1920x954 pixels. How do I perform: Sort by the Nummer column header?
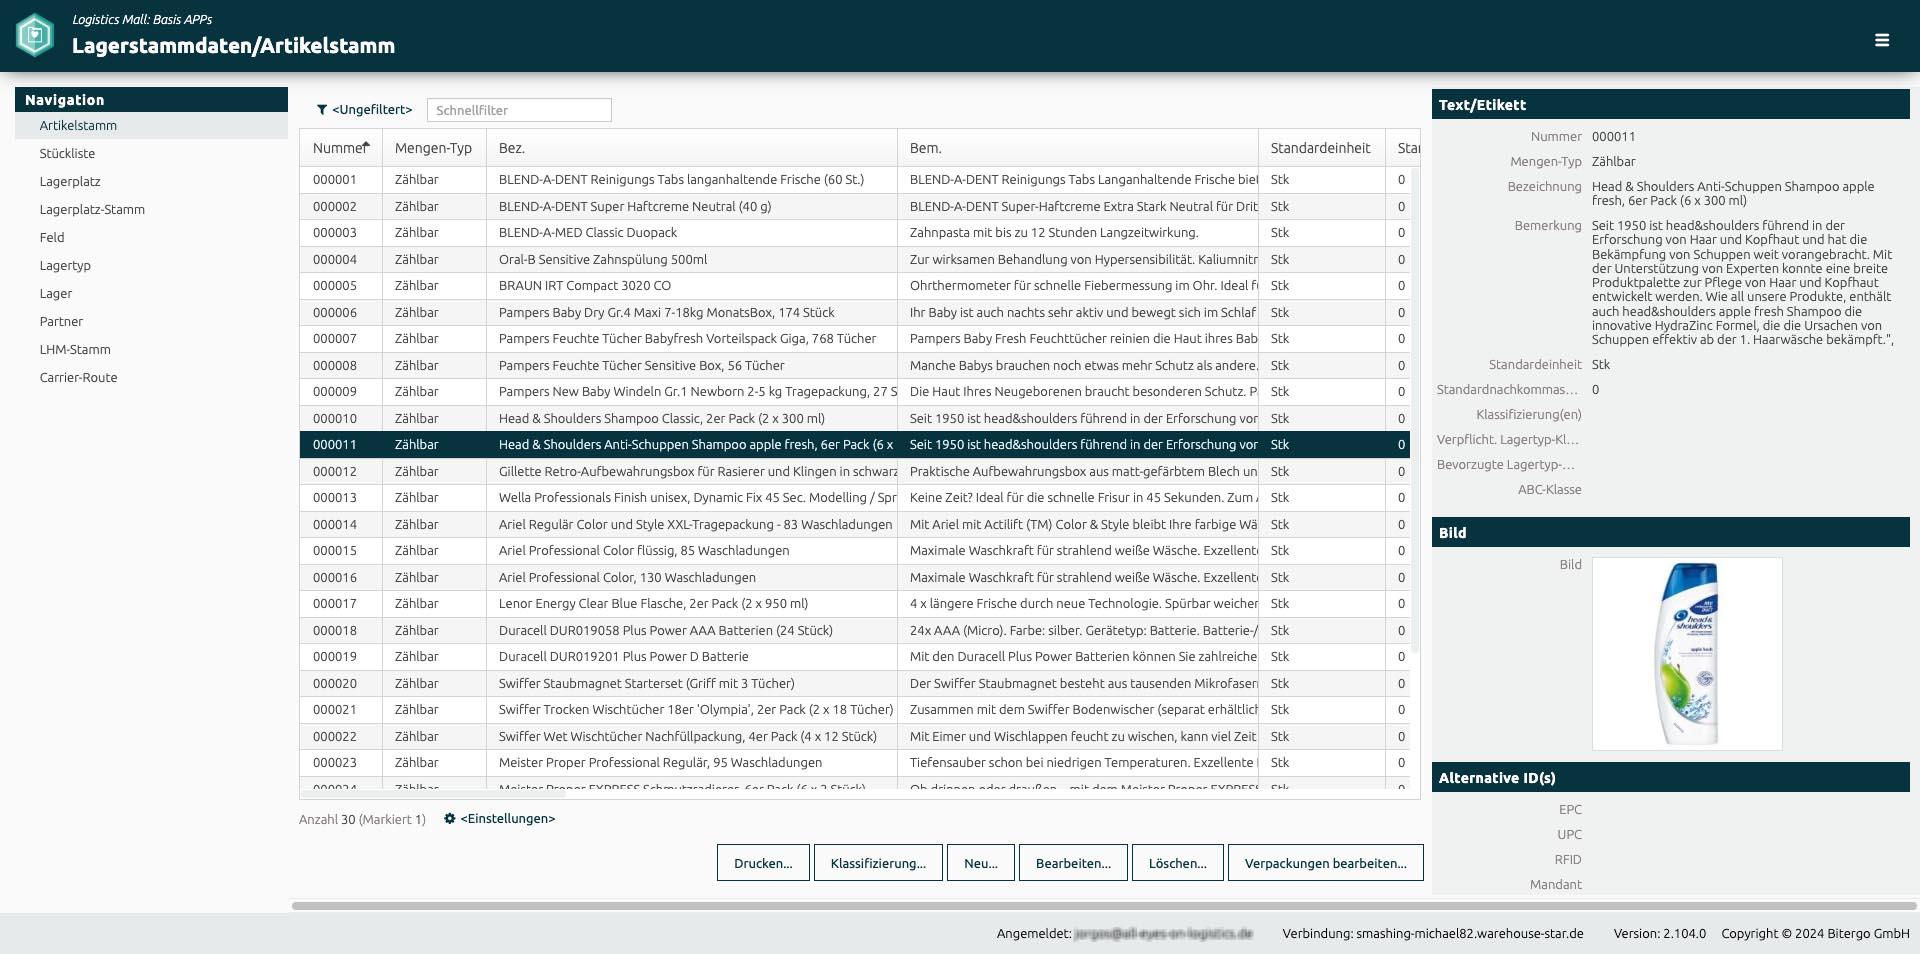pos(341,148)
